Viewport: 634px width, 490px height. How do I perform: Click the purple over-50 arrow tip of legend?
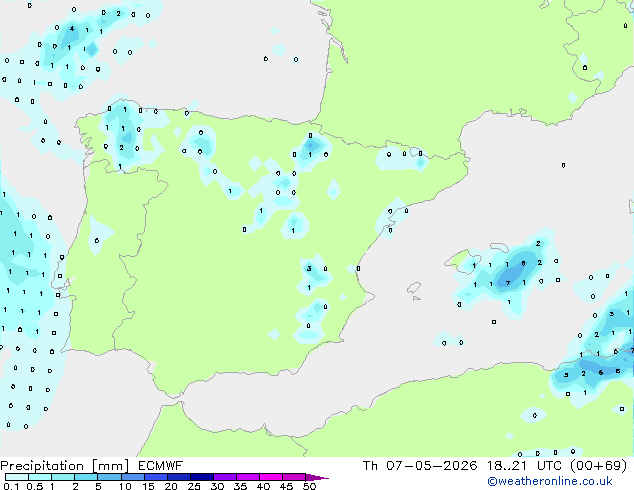pos(317,477)
